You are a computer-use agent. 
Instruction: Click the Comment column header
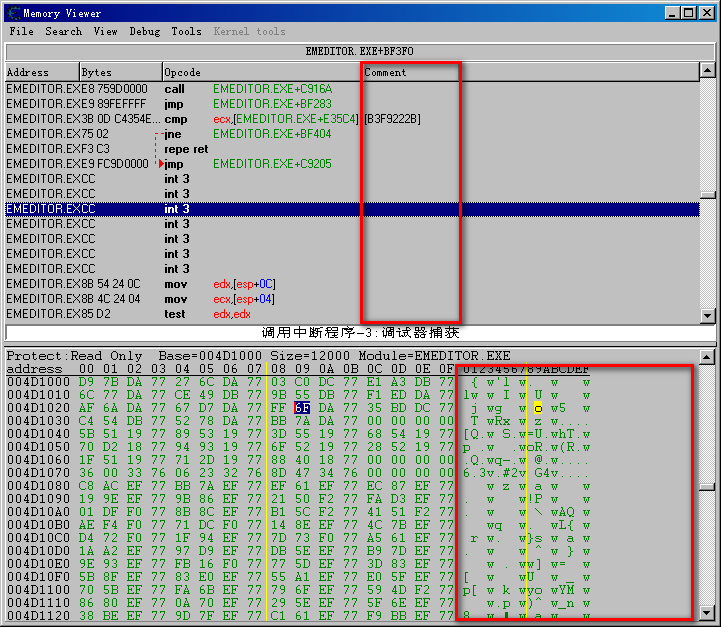(x=528, y=72)
